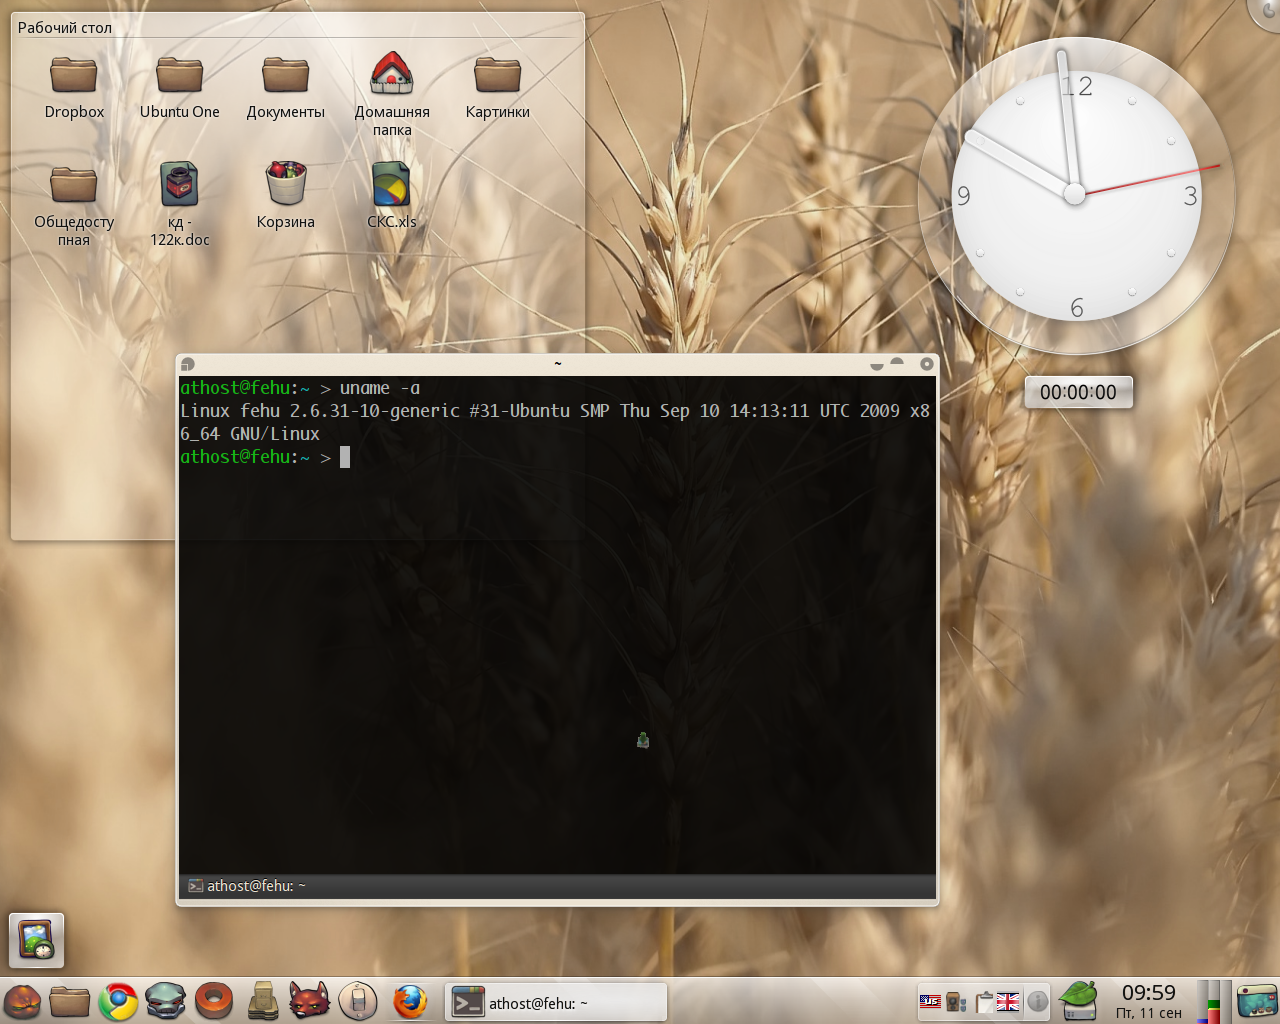
Task: Click the green leaf device notifier icon
Action: click(1078, 1001)
